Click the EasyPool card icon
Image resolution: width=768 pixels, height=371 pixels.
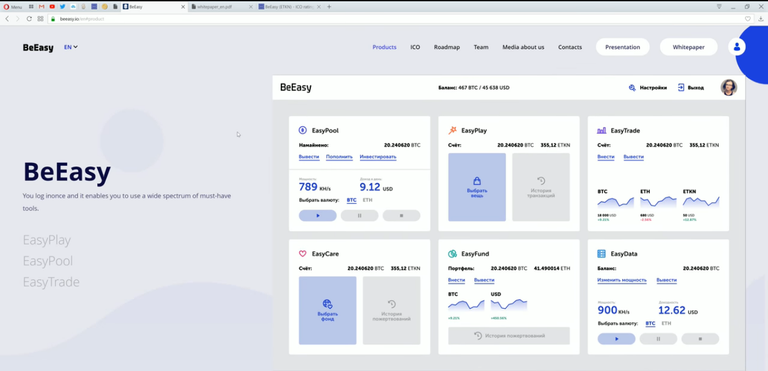coord(303,130)
